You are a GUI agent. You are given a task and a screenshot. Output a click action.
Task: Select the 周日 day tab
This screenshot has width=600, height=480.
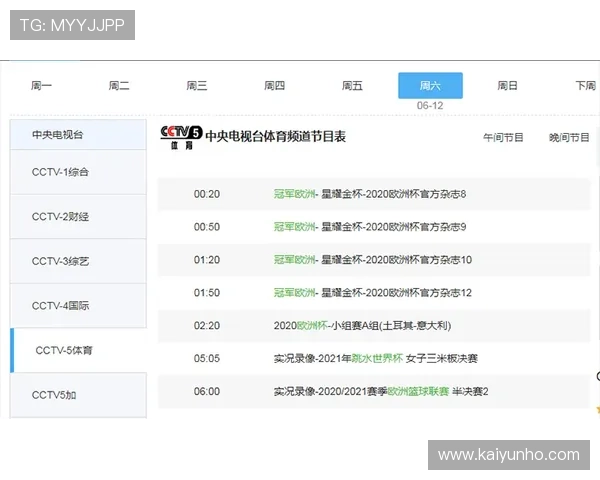(507, 85)
